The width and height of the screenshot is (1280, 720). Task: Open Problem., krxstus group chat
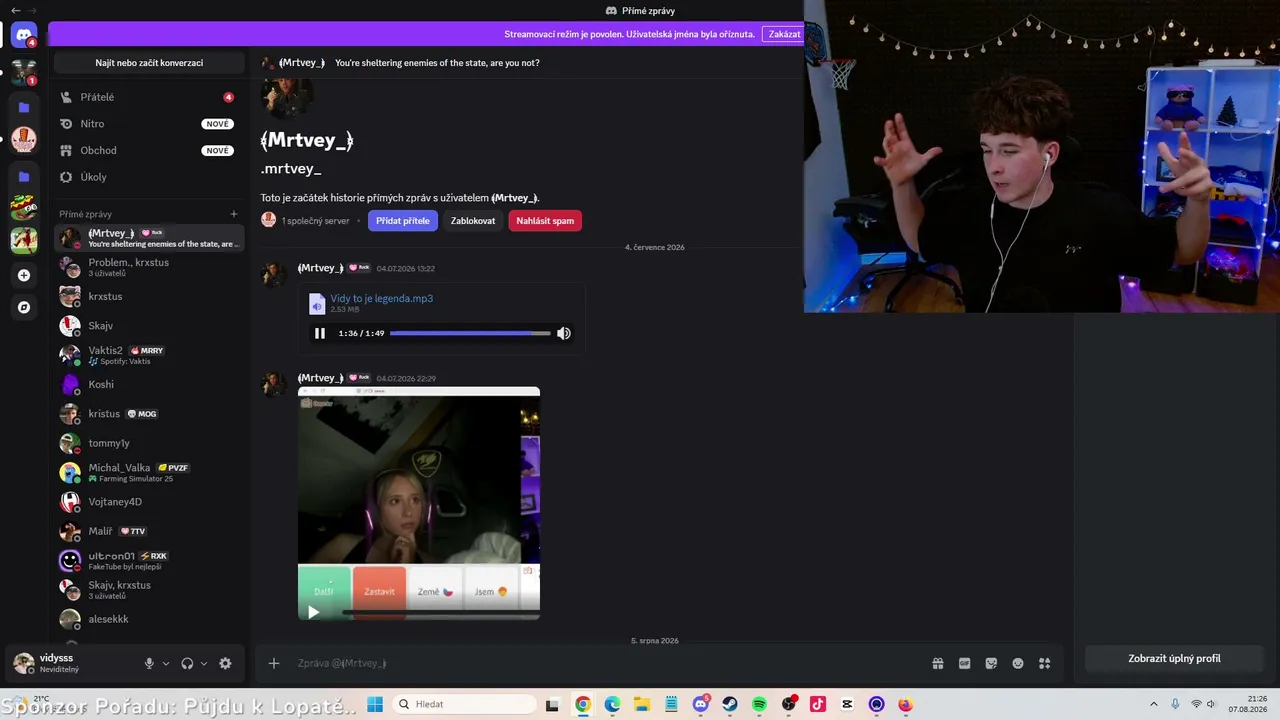[x=147, y=267]
